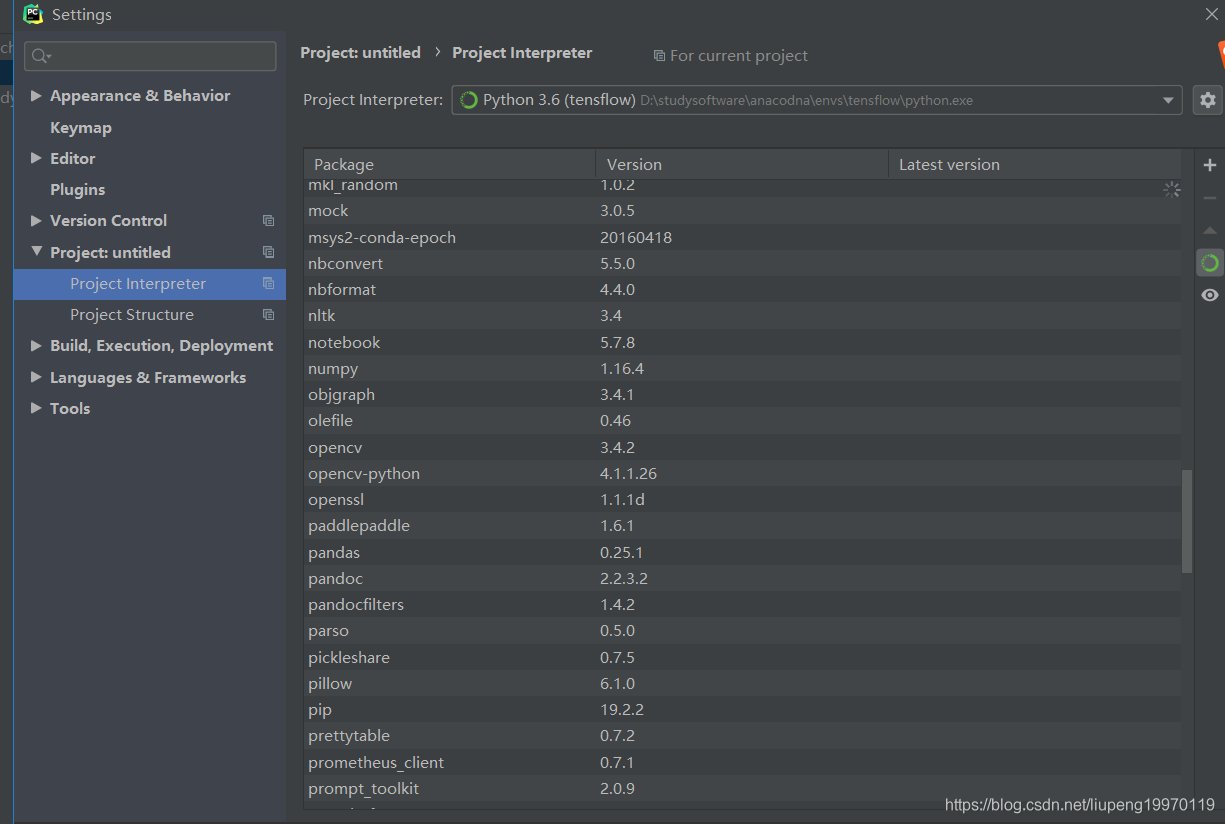This screenshot has height=824, width=1225.
Task: Click the package list vertical scrollbar thumb
Action: tap(1187, 522)
